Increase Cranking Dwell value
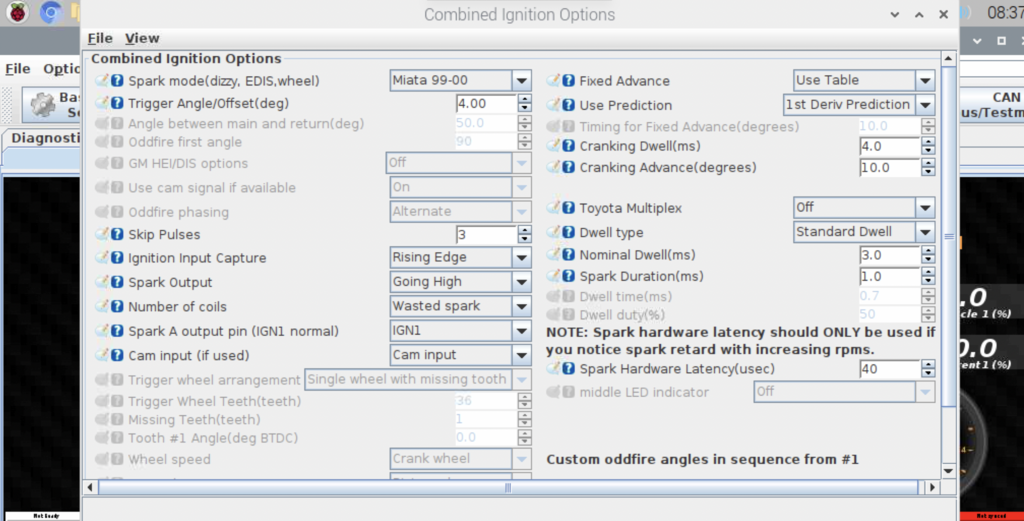Screen dimensions: 1024x521 click(x=928, y=142)
